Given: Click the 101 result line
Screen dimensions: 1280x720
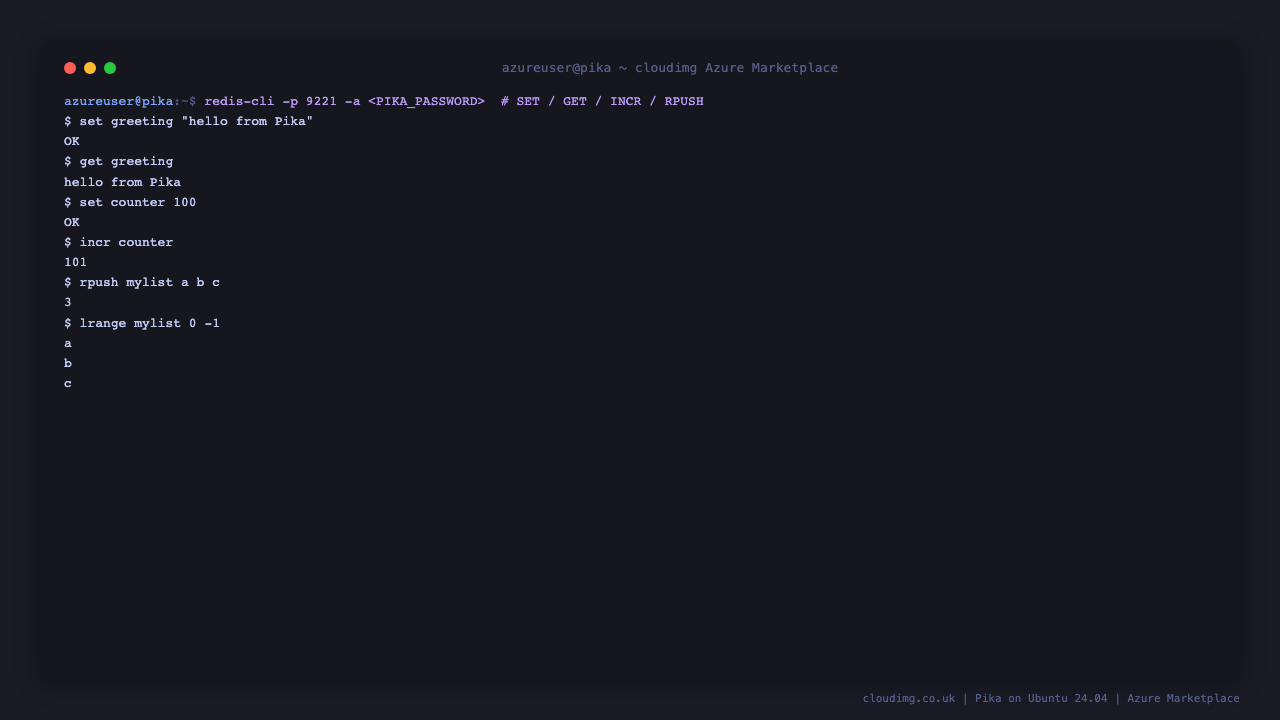Looking at the screenshot, I should pos(76,262).
